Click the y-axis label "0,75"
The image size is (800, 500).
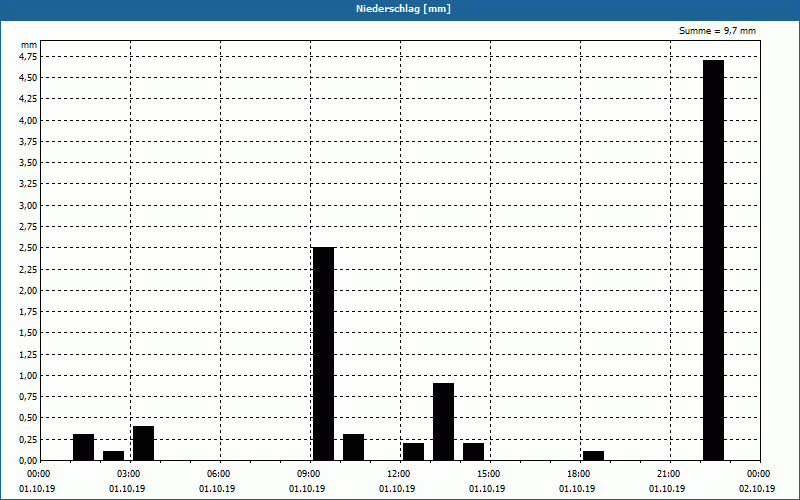click(28, 396)
